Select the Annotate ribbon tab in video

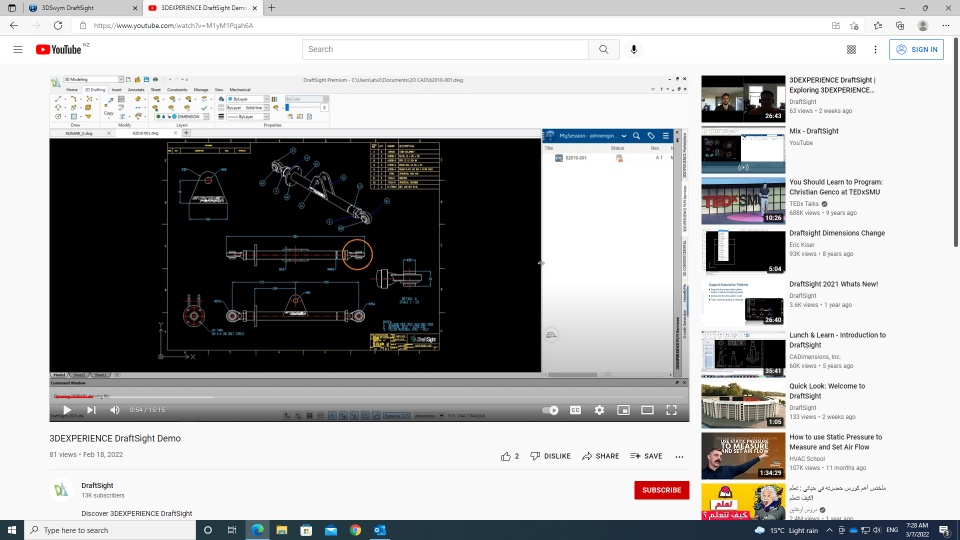[136, 89]
